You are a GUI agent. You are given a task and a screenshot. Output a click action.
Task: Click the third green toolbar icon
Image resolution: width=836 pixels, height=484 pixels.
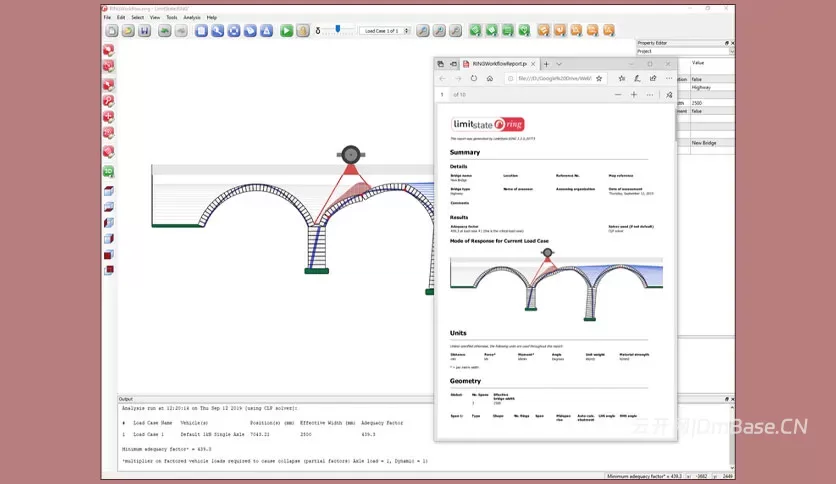pos(508,31)
